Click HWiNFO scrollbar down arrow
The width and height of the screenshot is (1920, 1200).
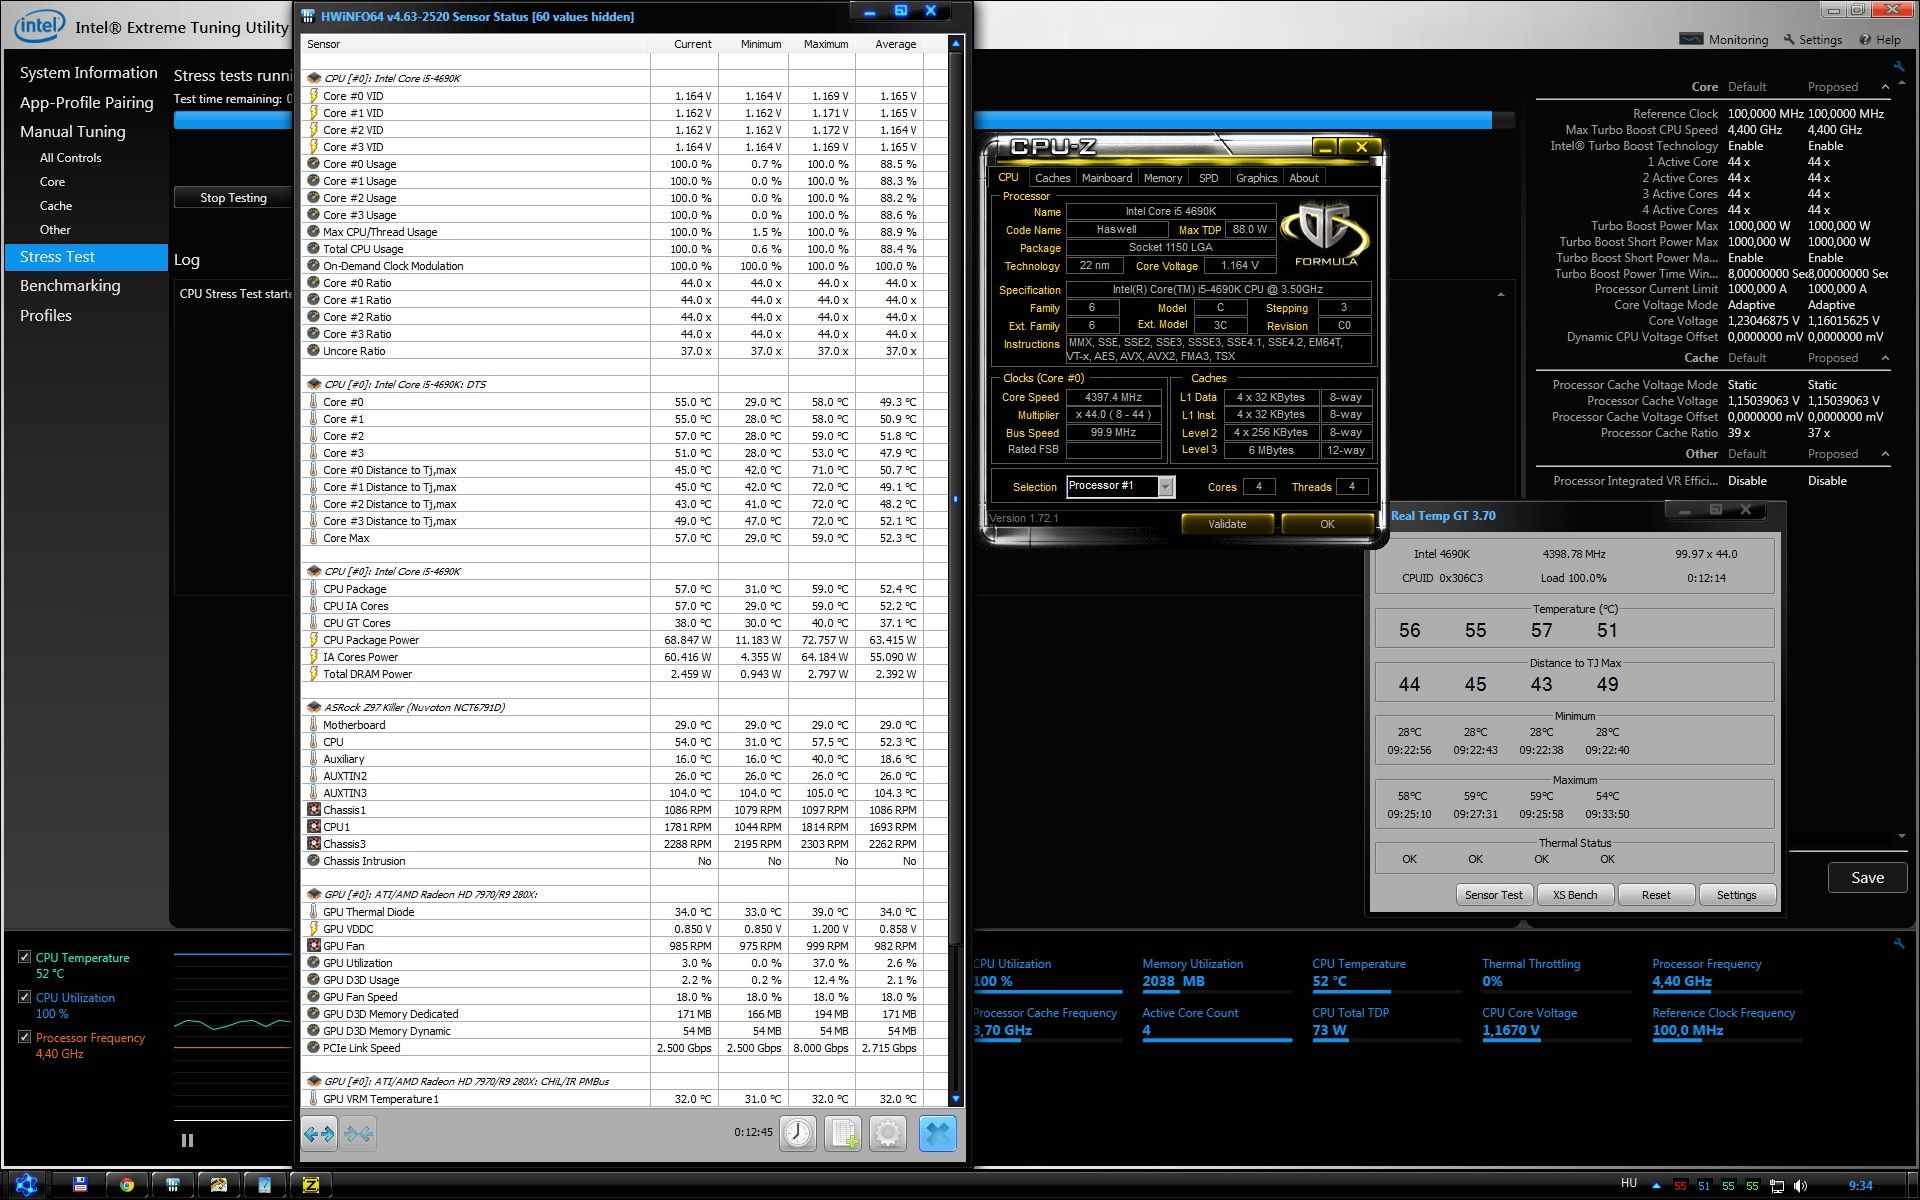point(955,1098)
